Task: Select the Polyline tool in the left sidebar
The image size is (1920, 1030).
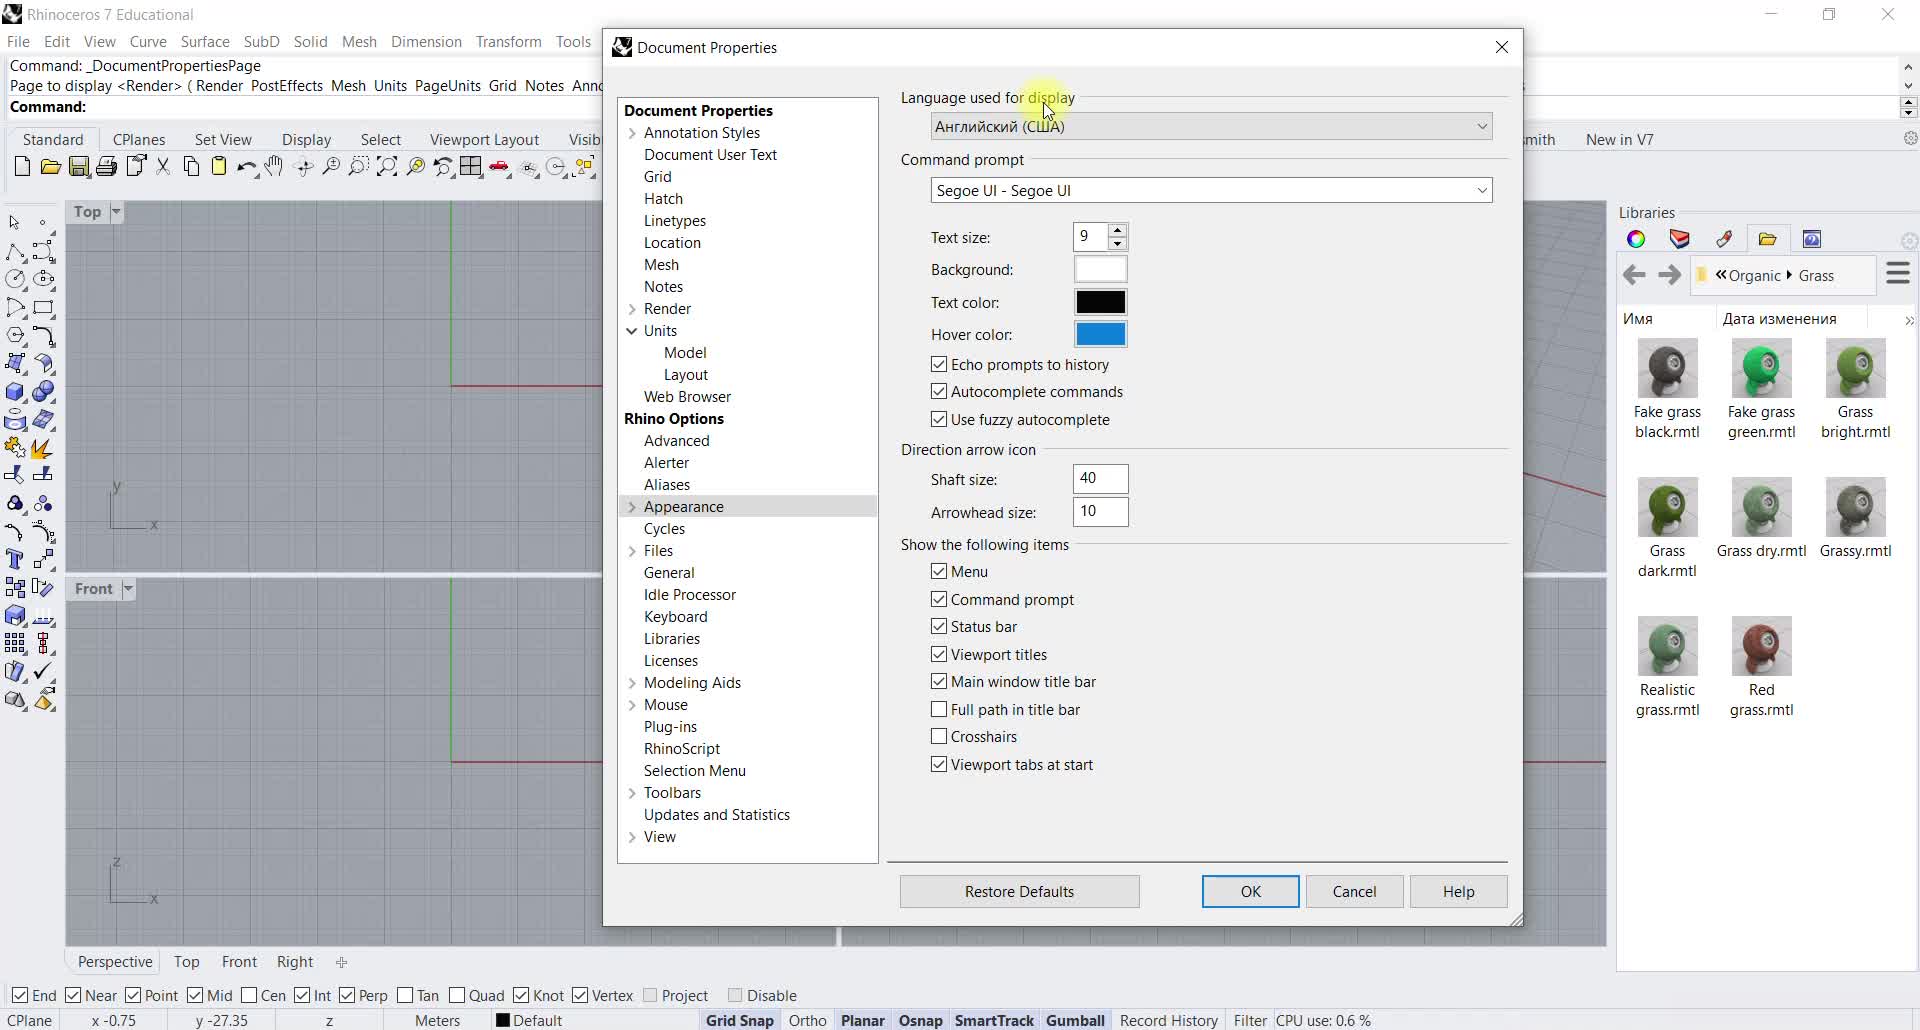Action: point(15,251)
